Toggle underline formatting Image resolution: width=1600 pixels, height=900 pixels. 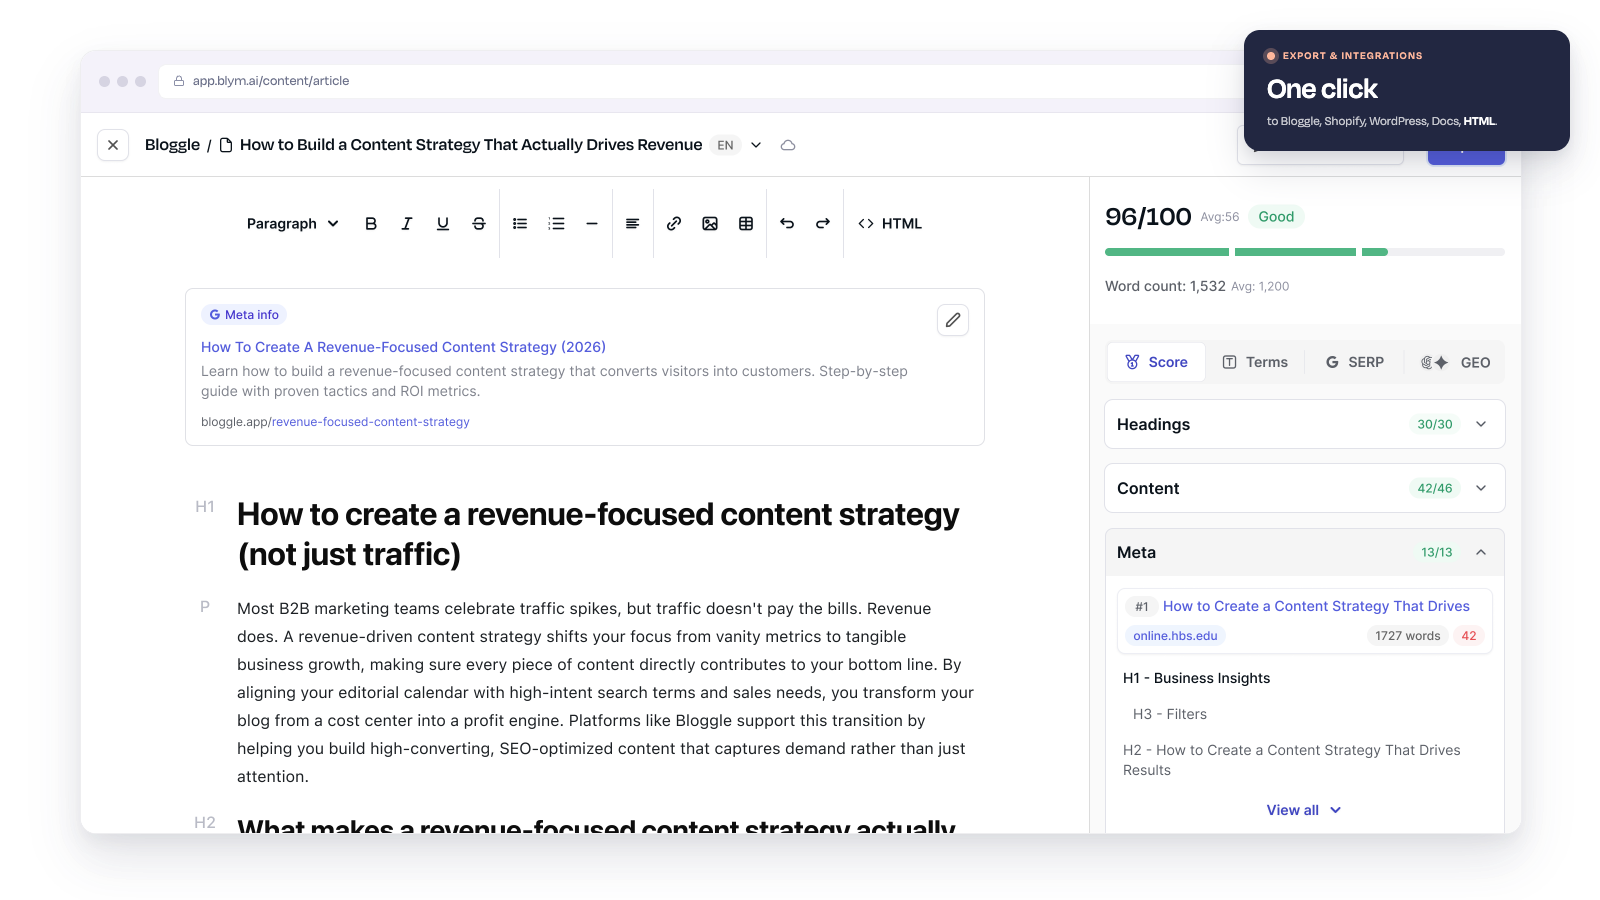tap(443, 224)
